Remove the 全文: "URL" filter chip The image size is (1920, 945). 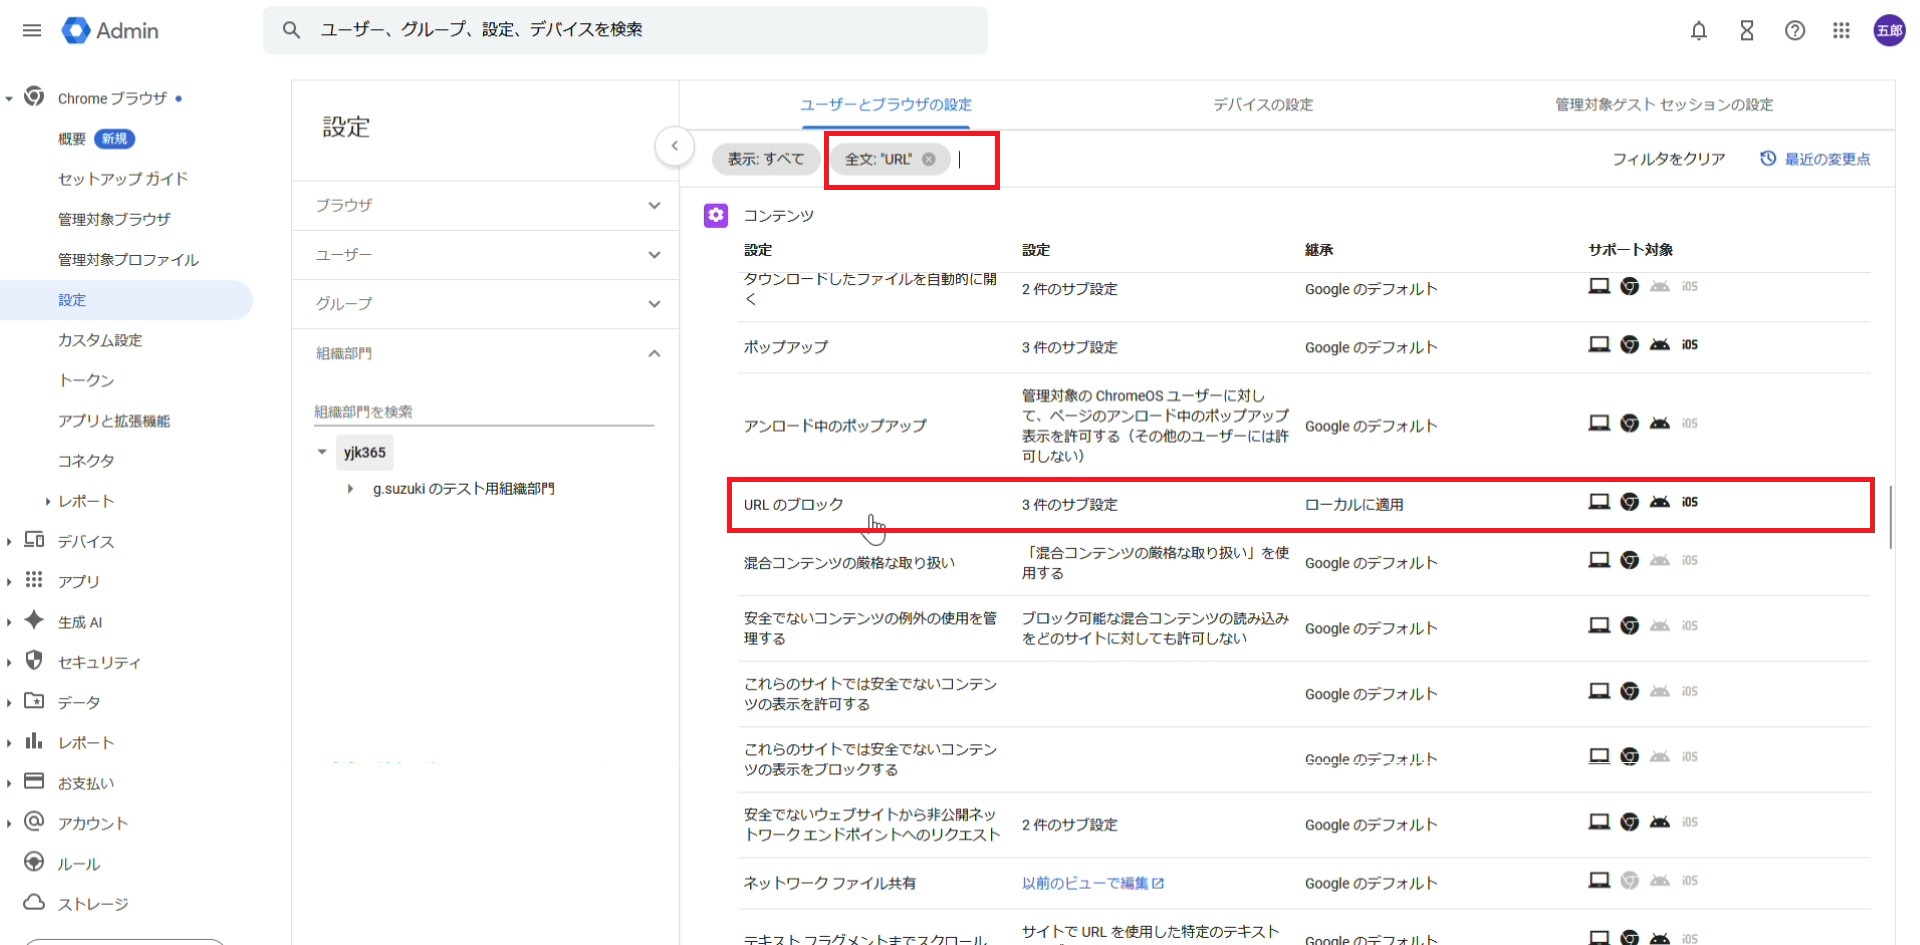tap(929, 159)
